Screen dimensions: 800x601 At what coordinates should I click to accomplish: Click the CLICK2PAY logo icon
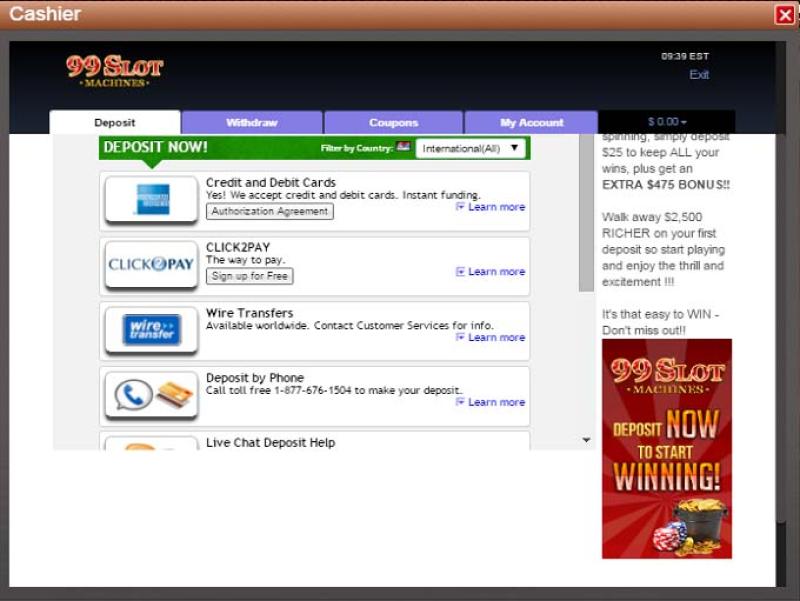click(x=151, y=264)
